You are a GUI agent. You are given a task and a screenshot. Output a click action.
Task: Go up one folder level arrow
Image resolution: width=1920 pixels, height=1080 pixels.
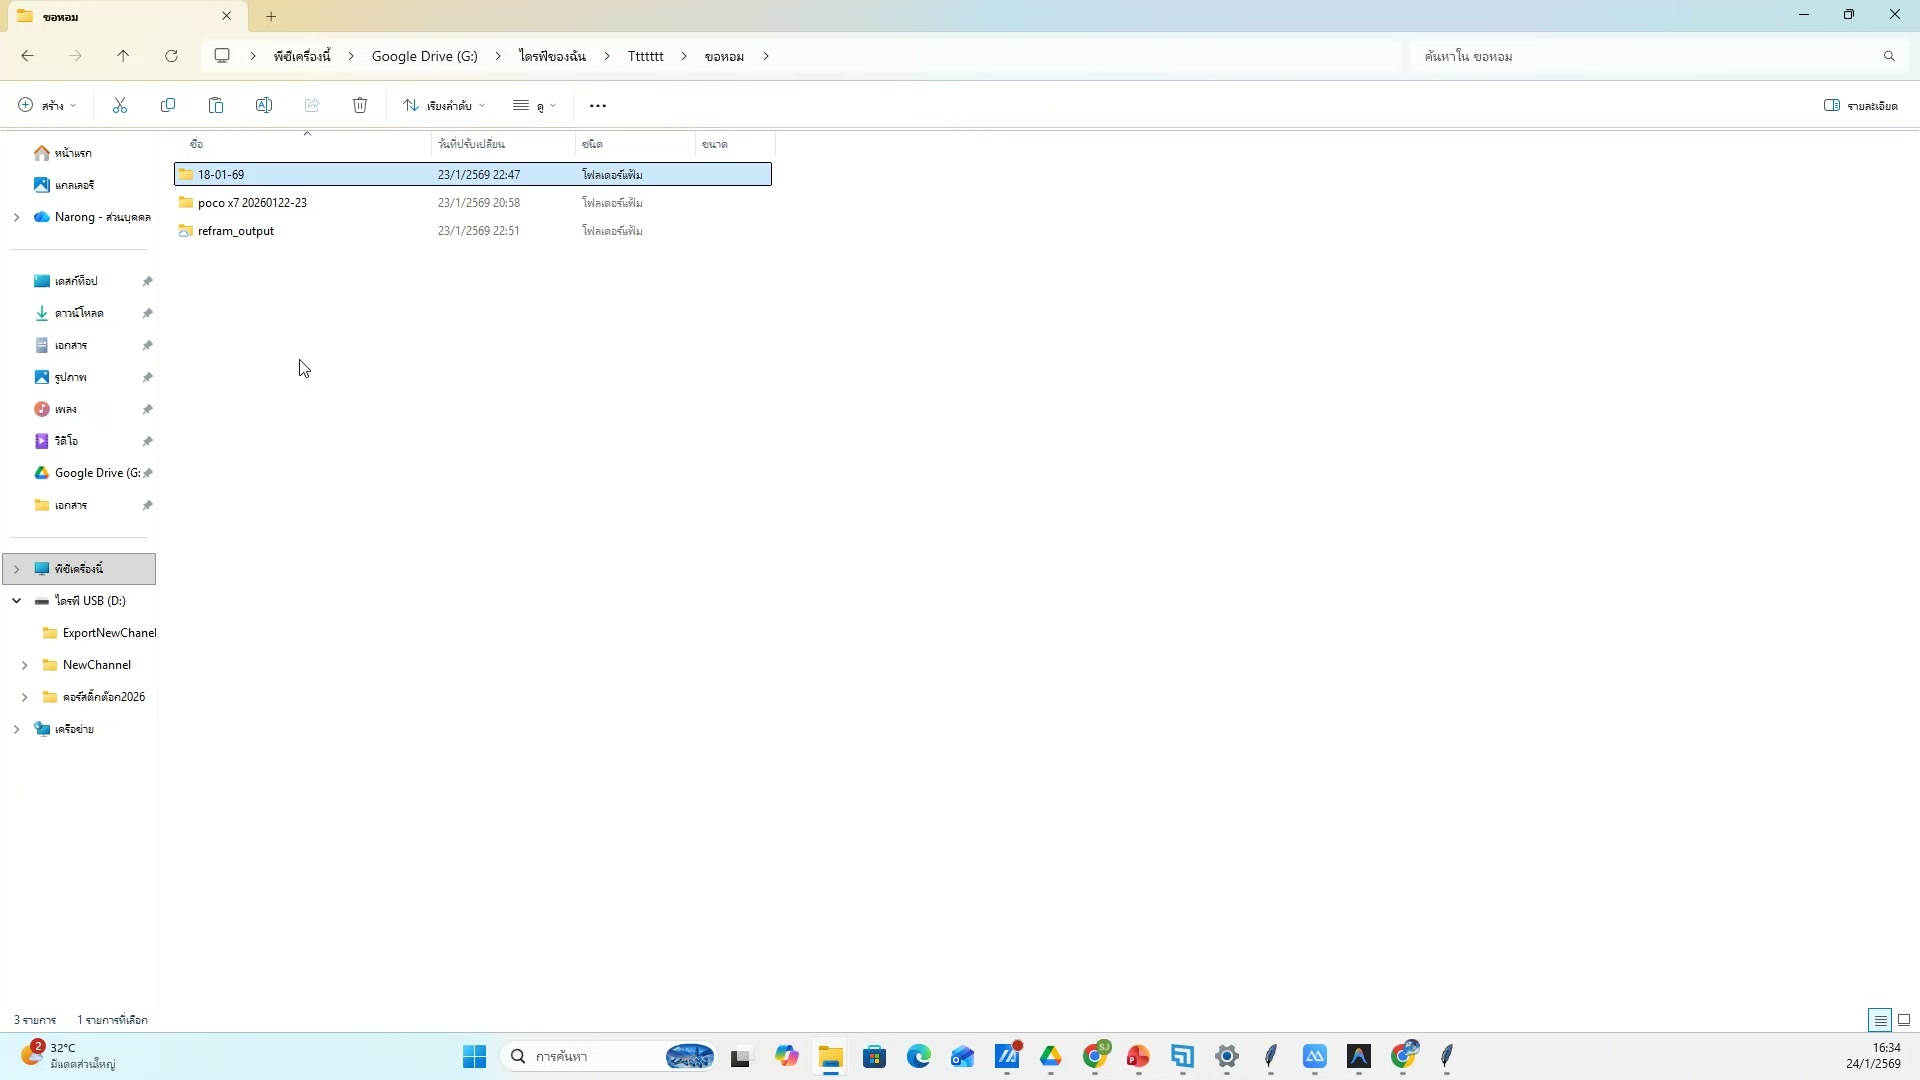click(x=123, y=56)
